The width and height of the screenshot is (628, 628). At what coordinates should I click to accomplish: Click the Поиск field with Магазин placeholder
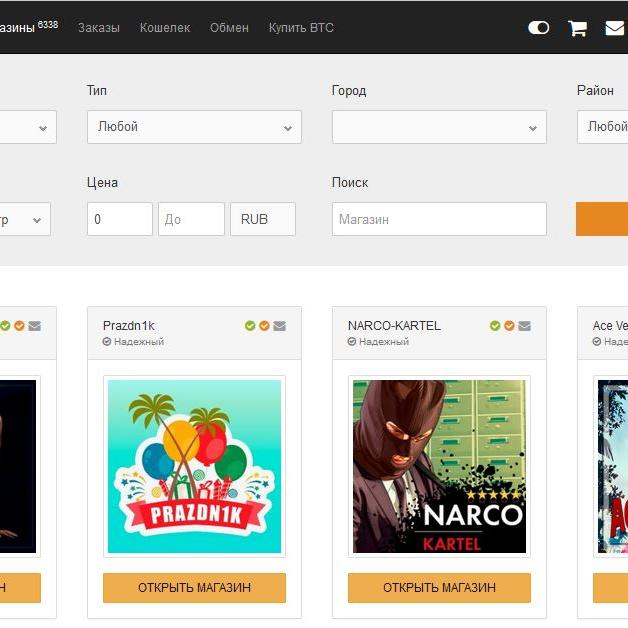pos(439,219)
